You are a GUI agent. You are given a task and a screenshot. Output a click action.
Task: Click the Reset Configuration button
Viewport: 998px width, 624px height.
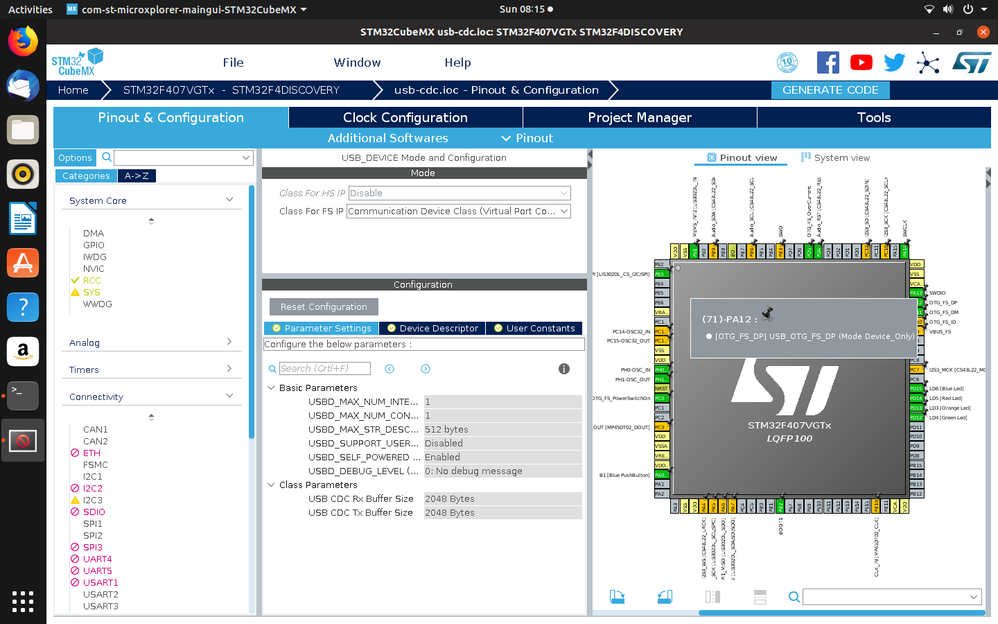(324, 307)
